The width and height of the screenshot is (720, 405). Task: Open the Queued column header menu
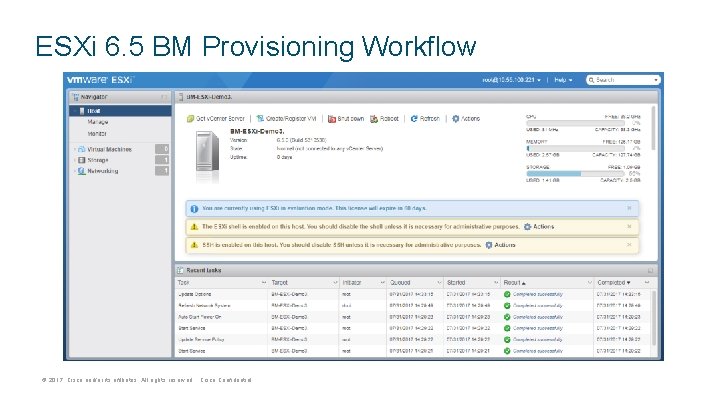439,282
